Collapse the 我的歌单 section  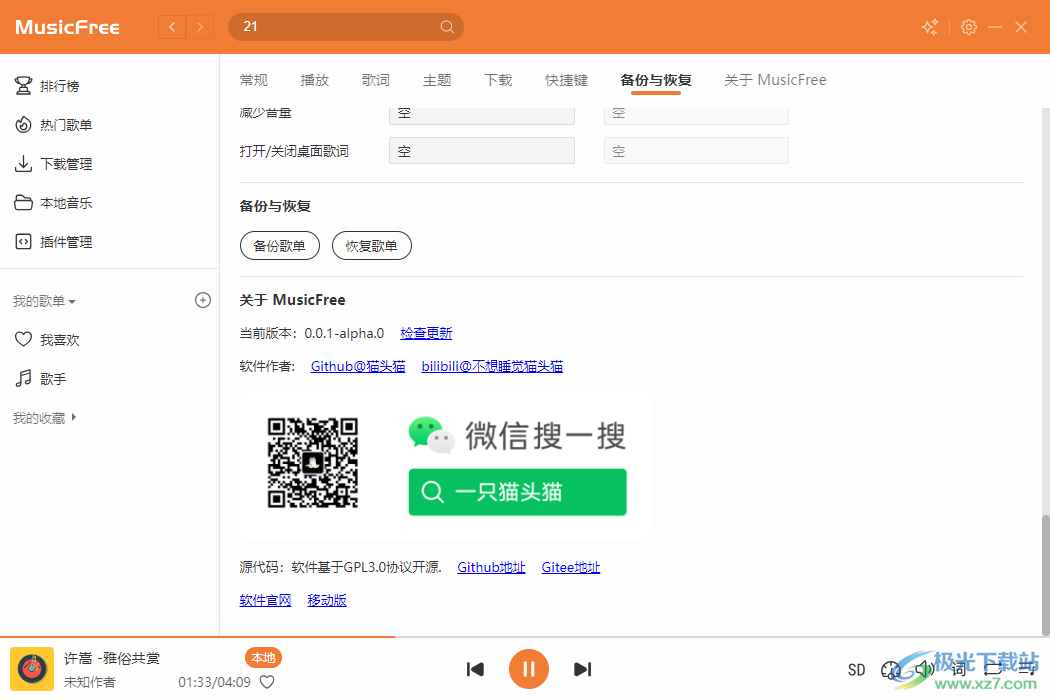tap(44, 301)
